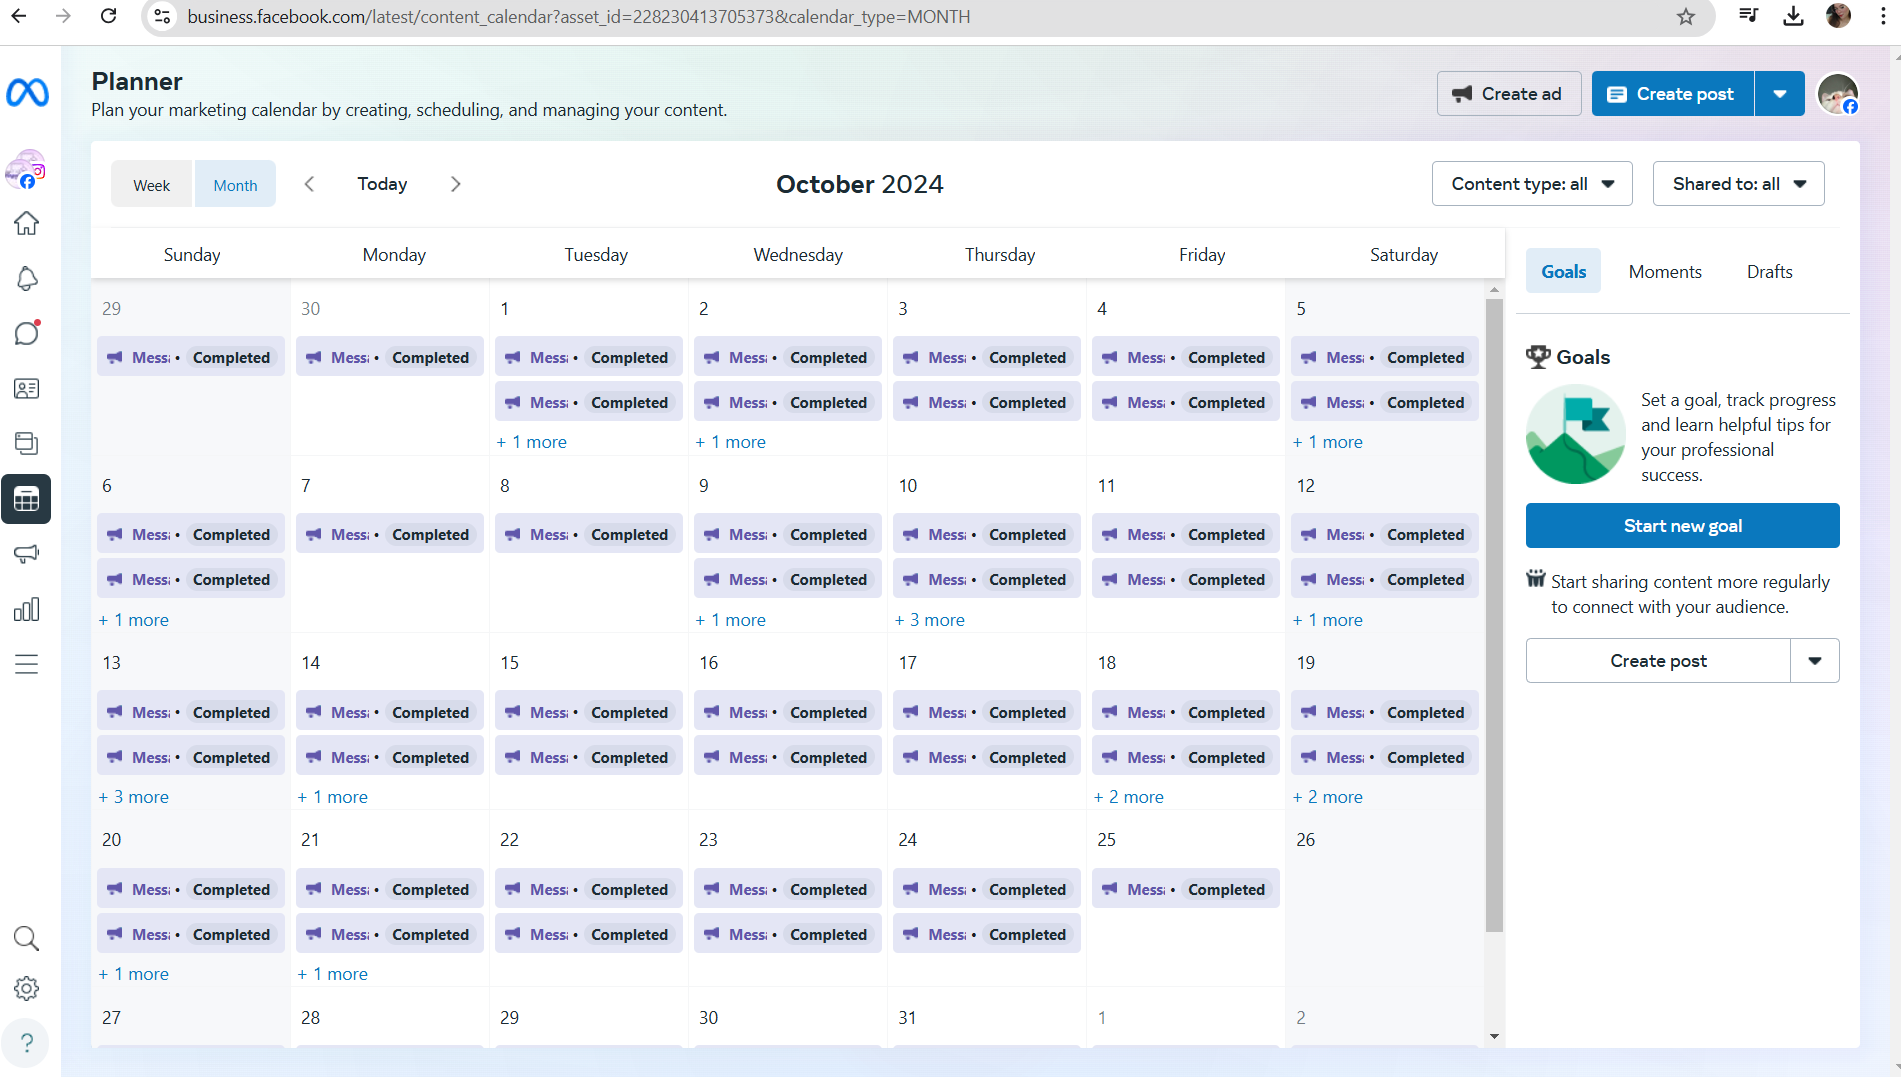Switch to the Moments tab

(1665, 272)
